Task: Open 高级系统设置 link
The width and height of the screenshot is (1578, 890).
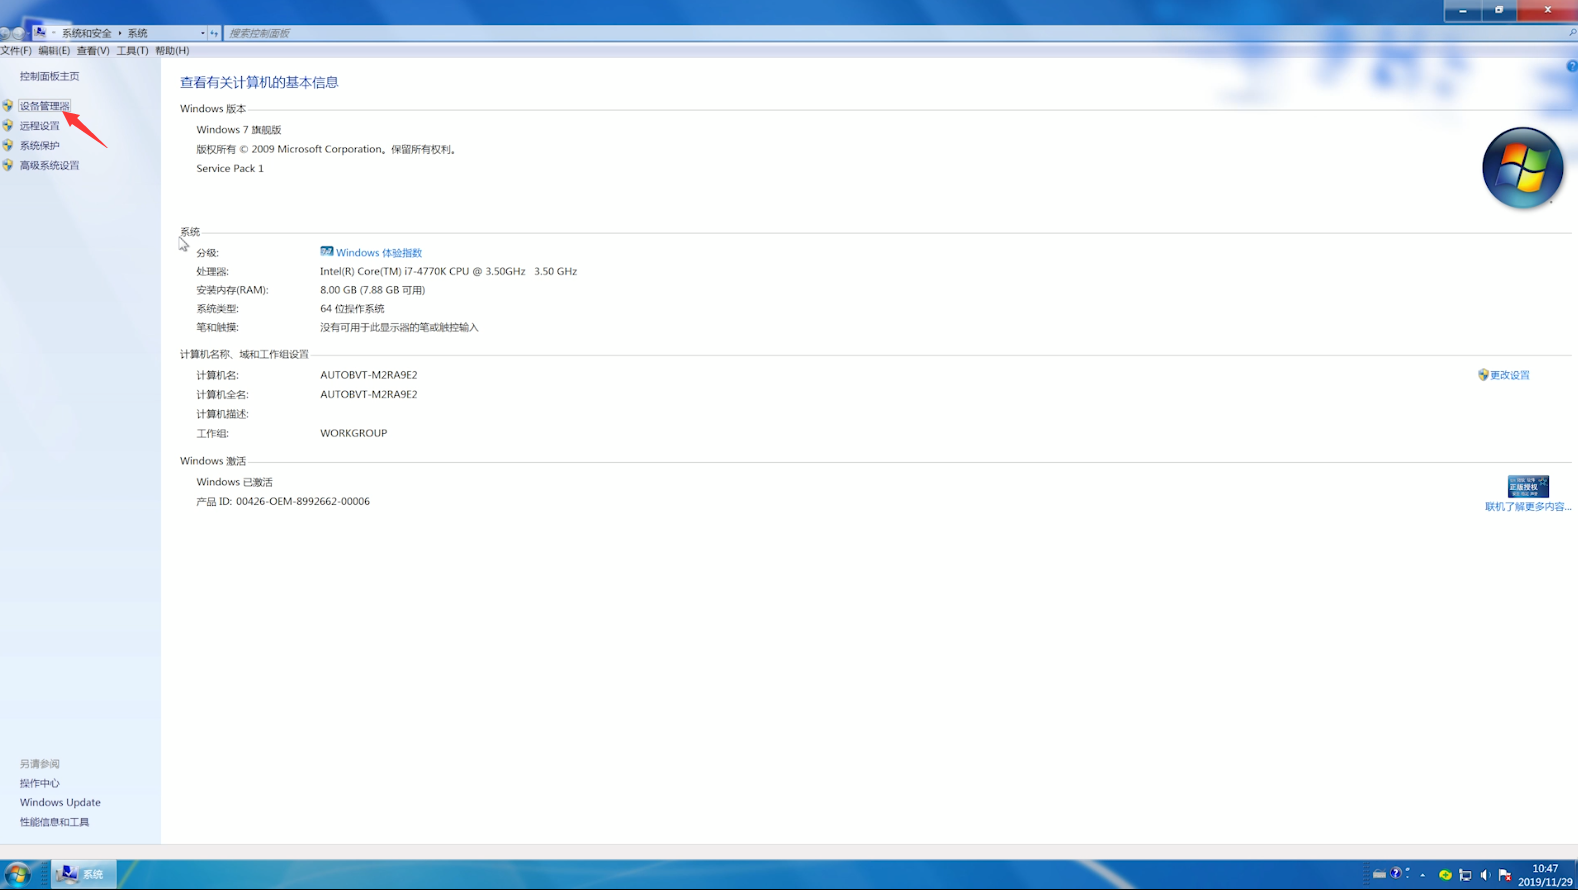Action: point(49,166)
